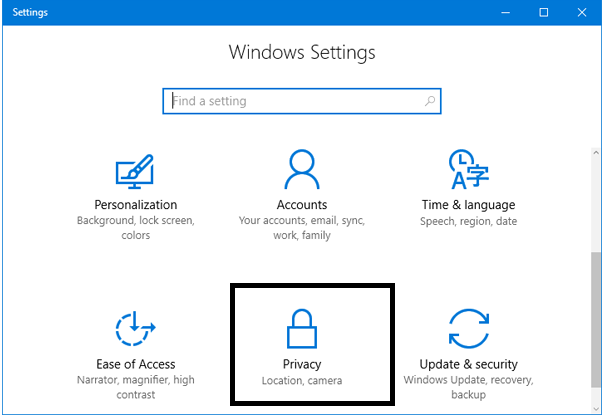This screenshot has height=419, width=606.
Task: Maximize the Settings window
Action: tap(544, 13)
